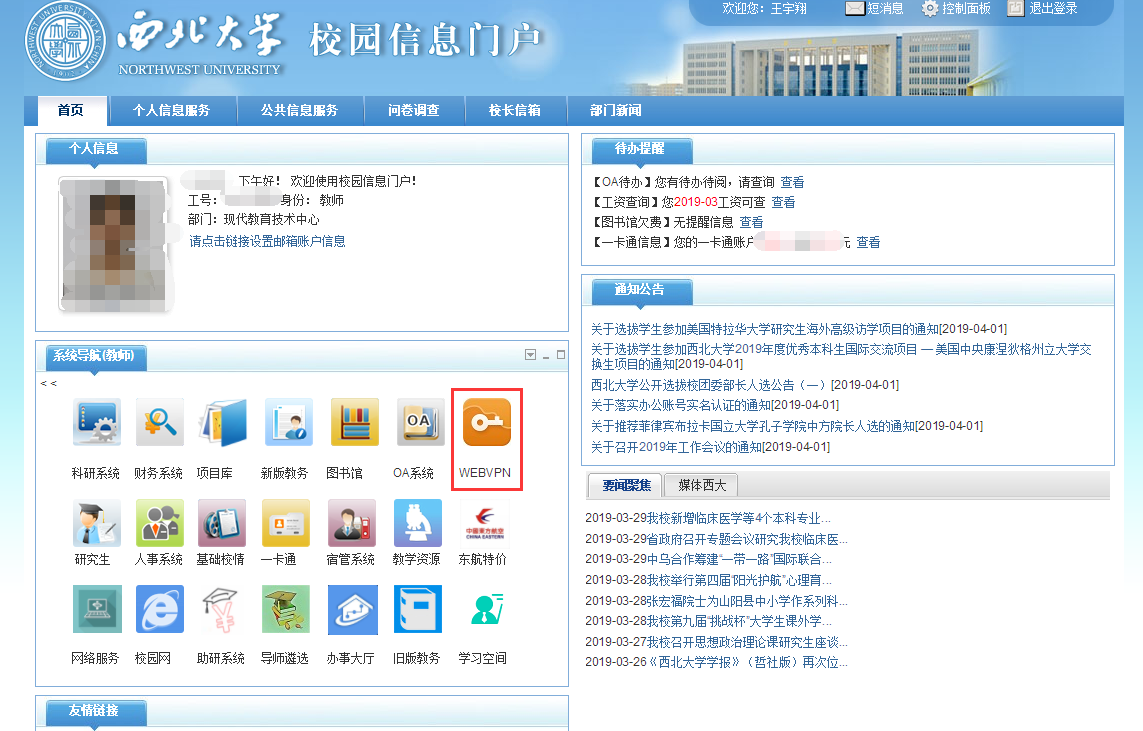The image size is (1143, 731).
Task: Minimize the 系统导航 panel
Action: (x=546, y=355)
